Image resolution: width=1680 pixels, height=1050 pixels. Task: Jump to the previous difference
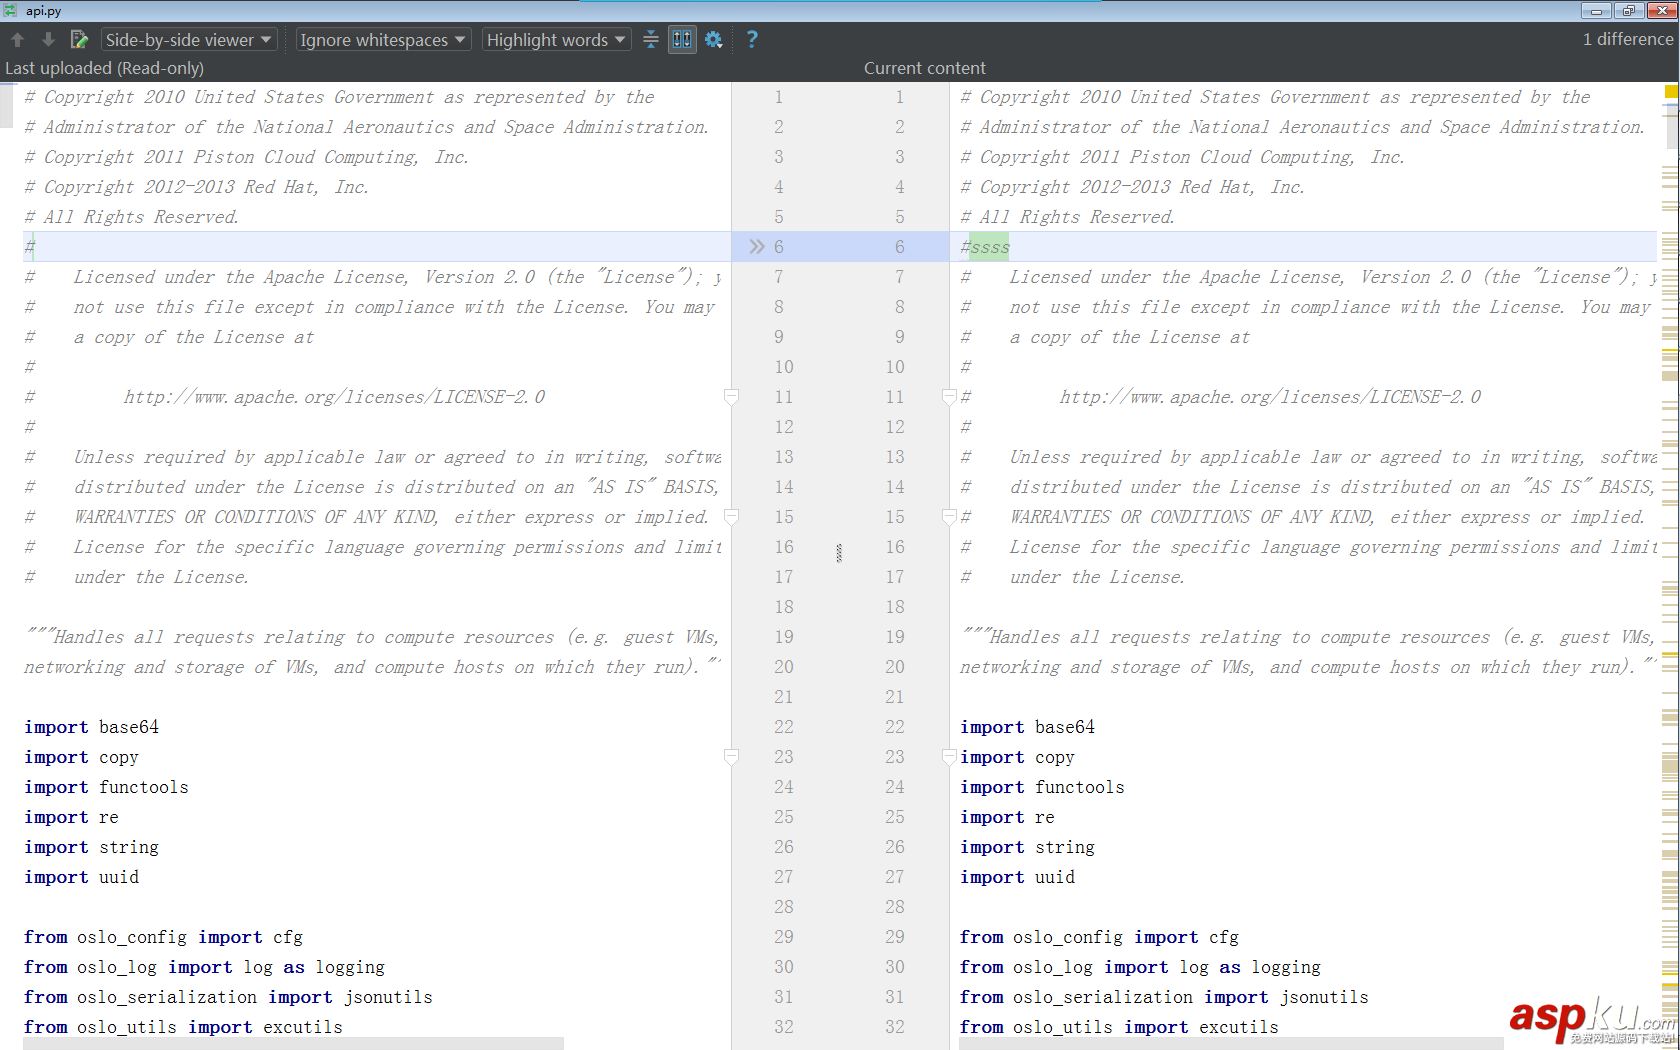coord(17,39)
